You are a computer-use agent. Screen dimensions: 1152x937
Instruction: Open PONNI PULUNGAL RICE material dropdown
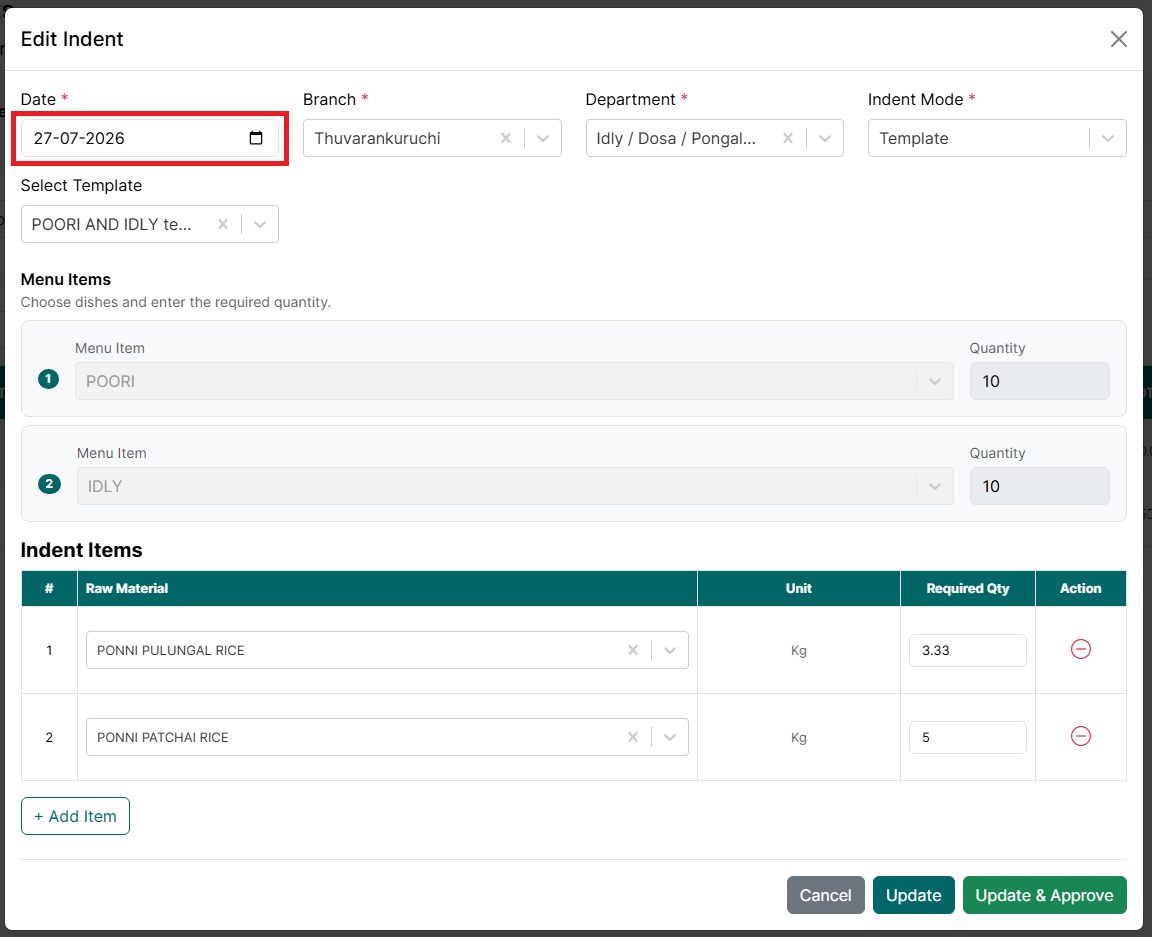pyautogui.click(x=670, y=650)
